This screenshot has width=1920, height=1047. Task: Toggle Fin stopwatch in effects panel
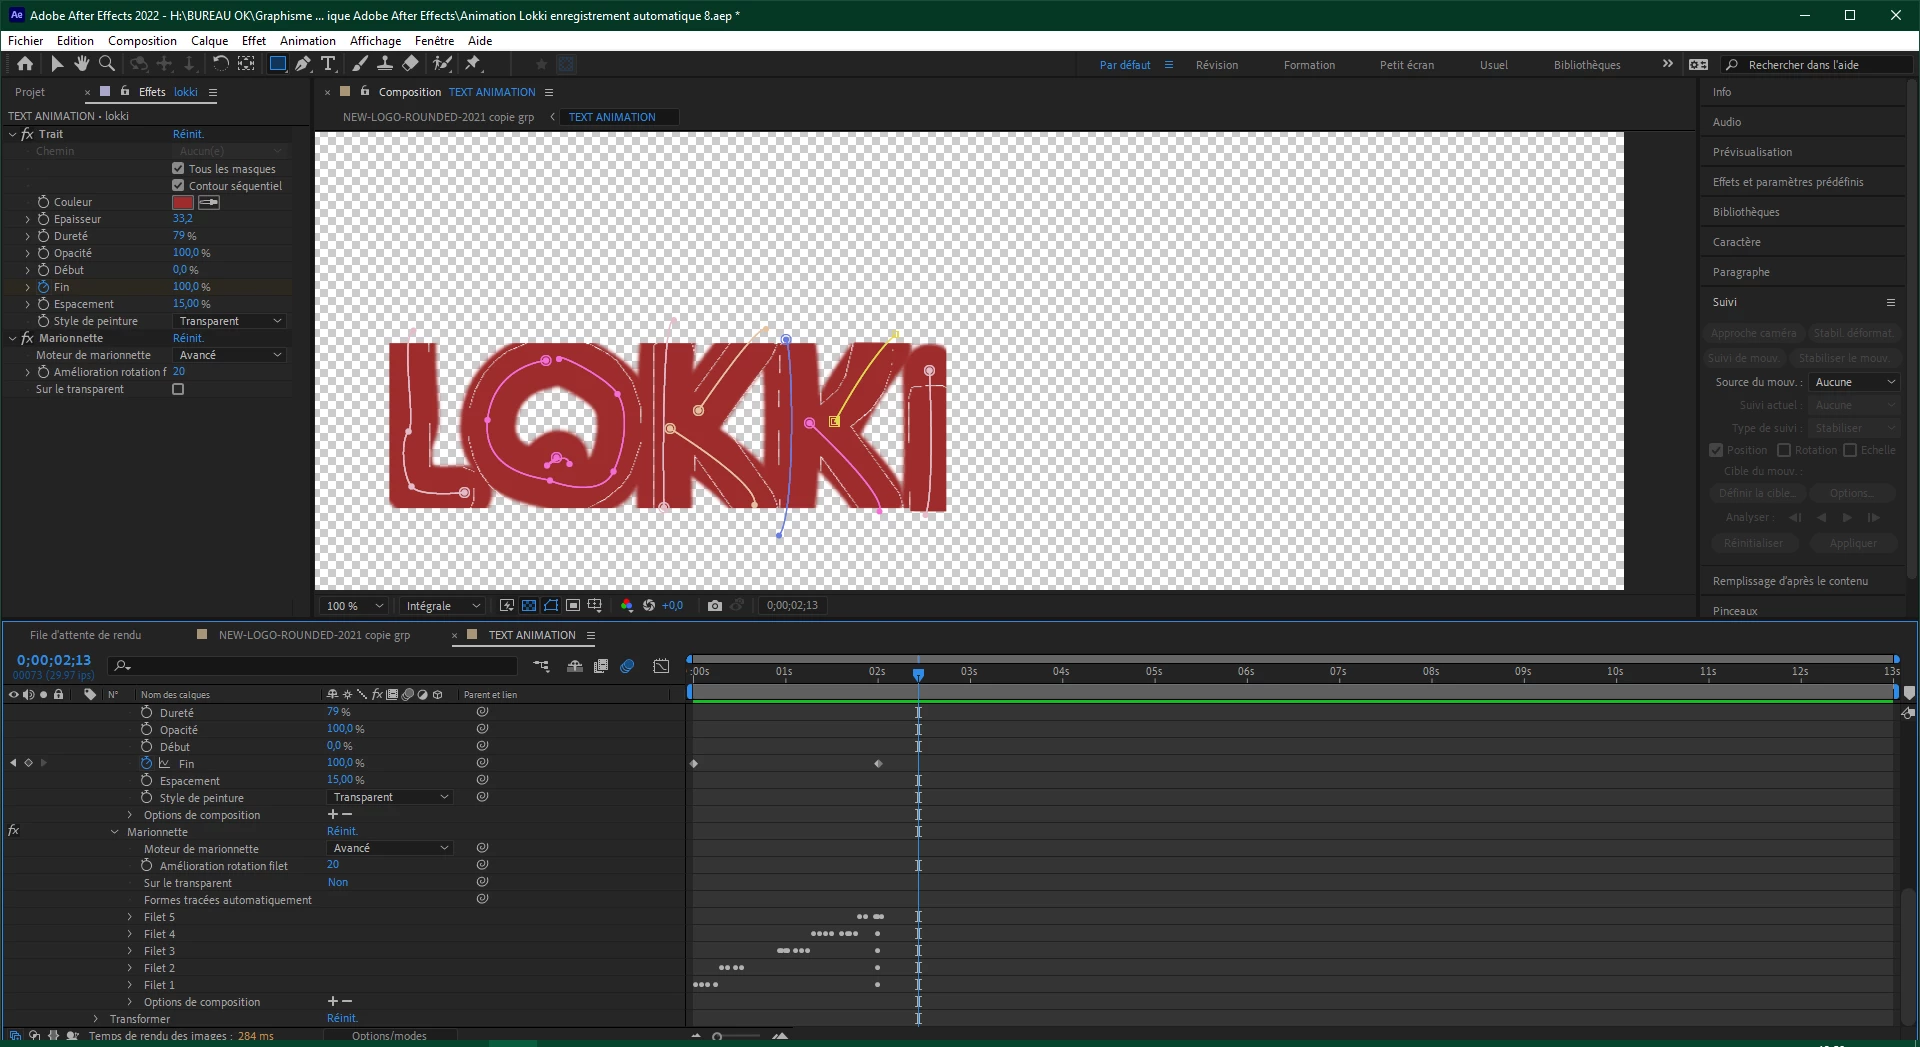43,287
